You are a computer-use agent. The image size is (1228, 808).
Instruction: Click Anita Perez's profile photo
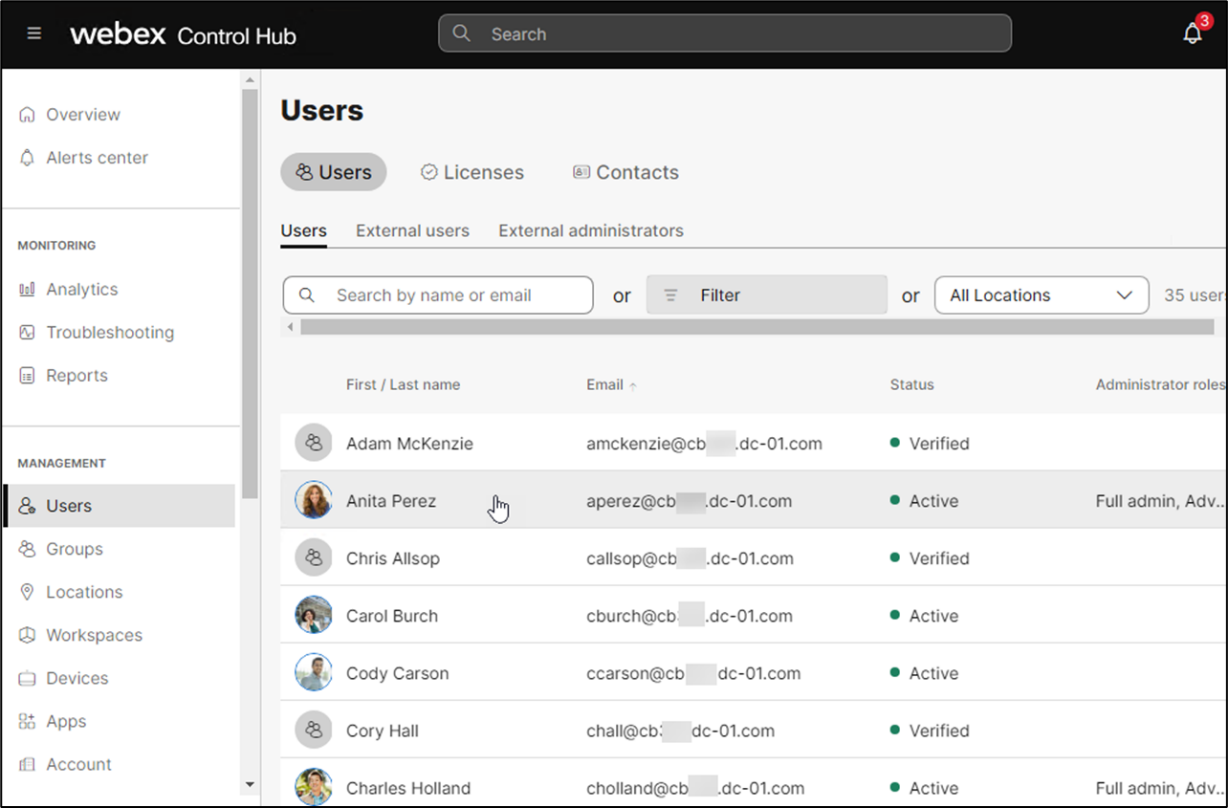pos(313,501)
